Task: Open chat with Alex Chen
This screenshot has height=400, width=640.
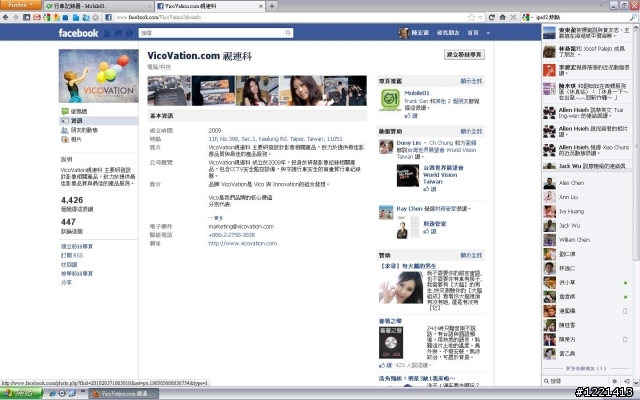Action: coord(587,183)
